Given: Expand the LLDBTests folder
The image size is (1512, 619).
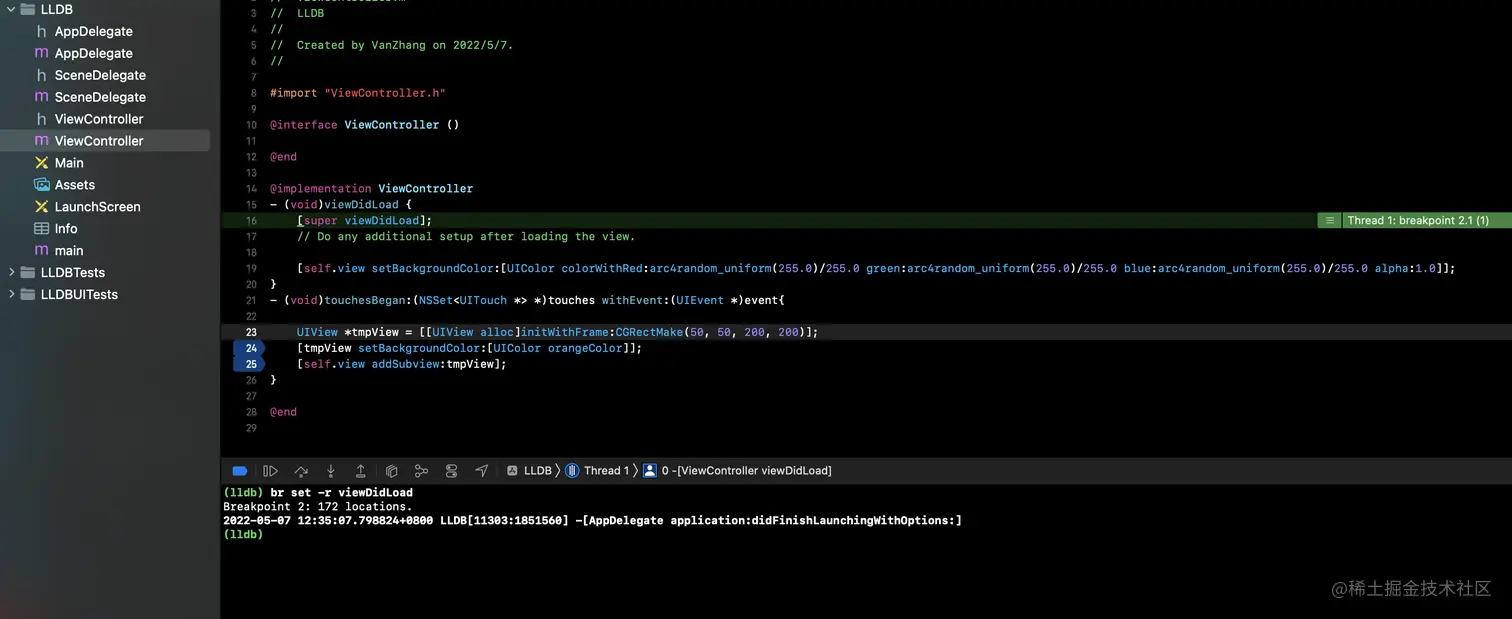Looking at the screenshot, I should 12,272.
